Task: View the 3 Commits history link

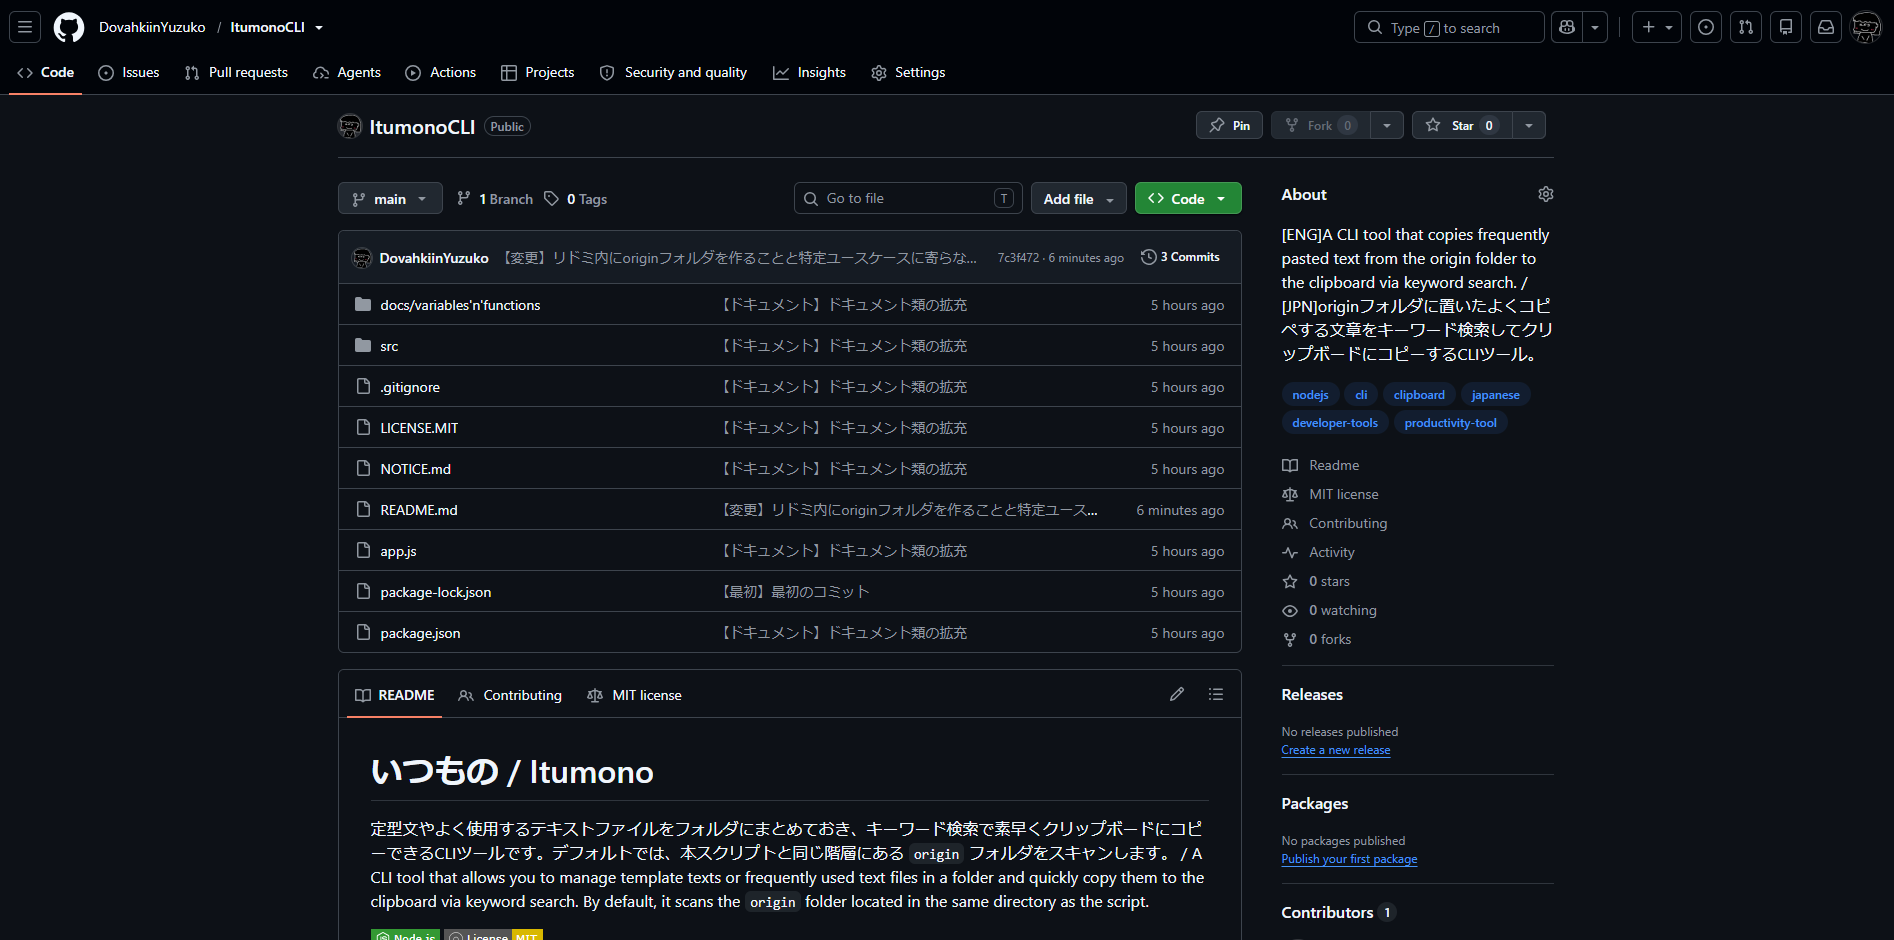Action: click(1181, 257)
